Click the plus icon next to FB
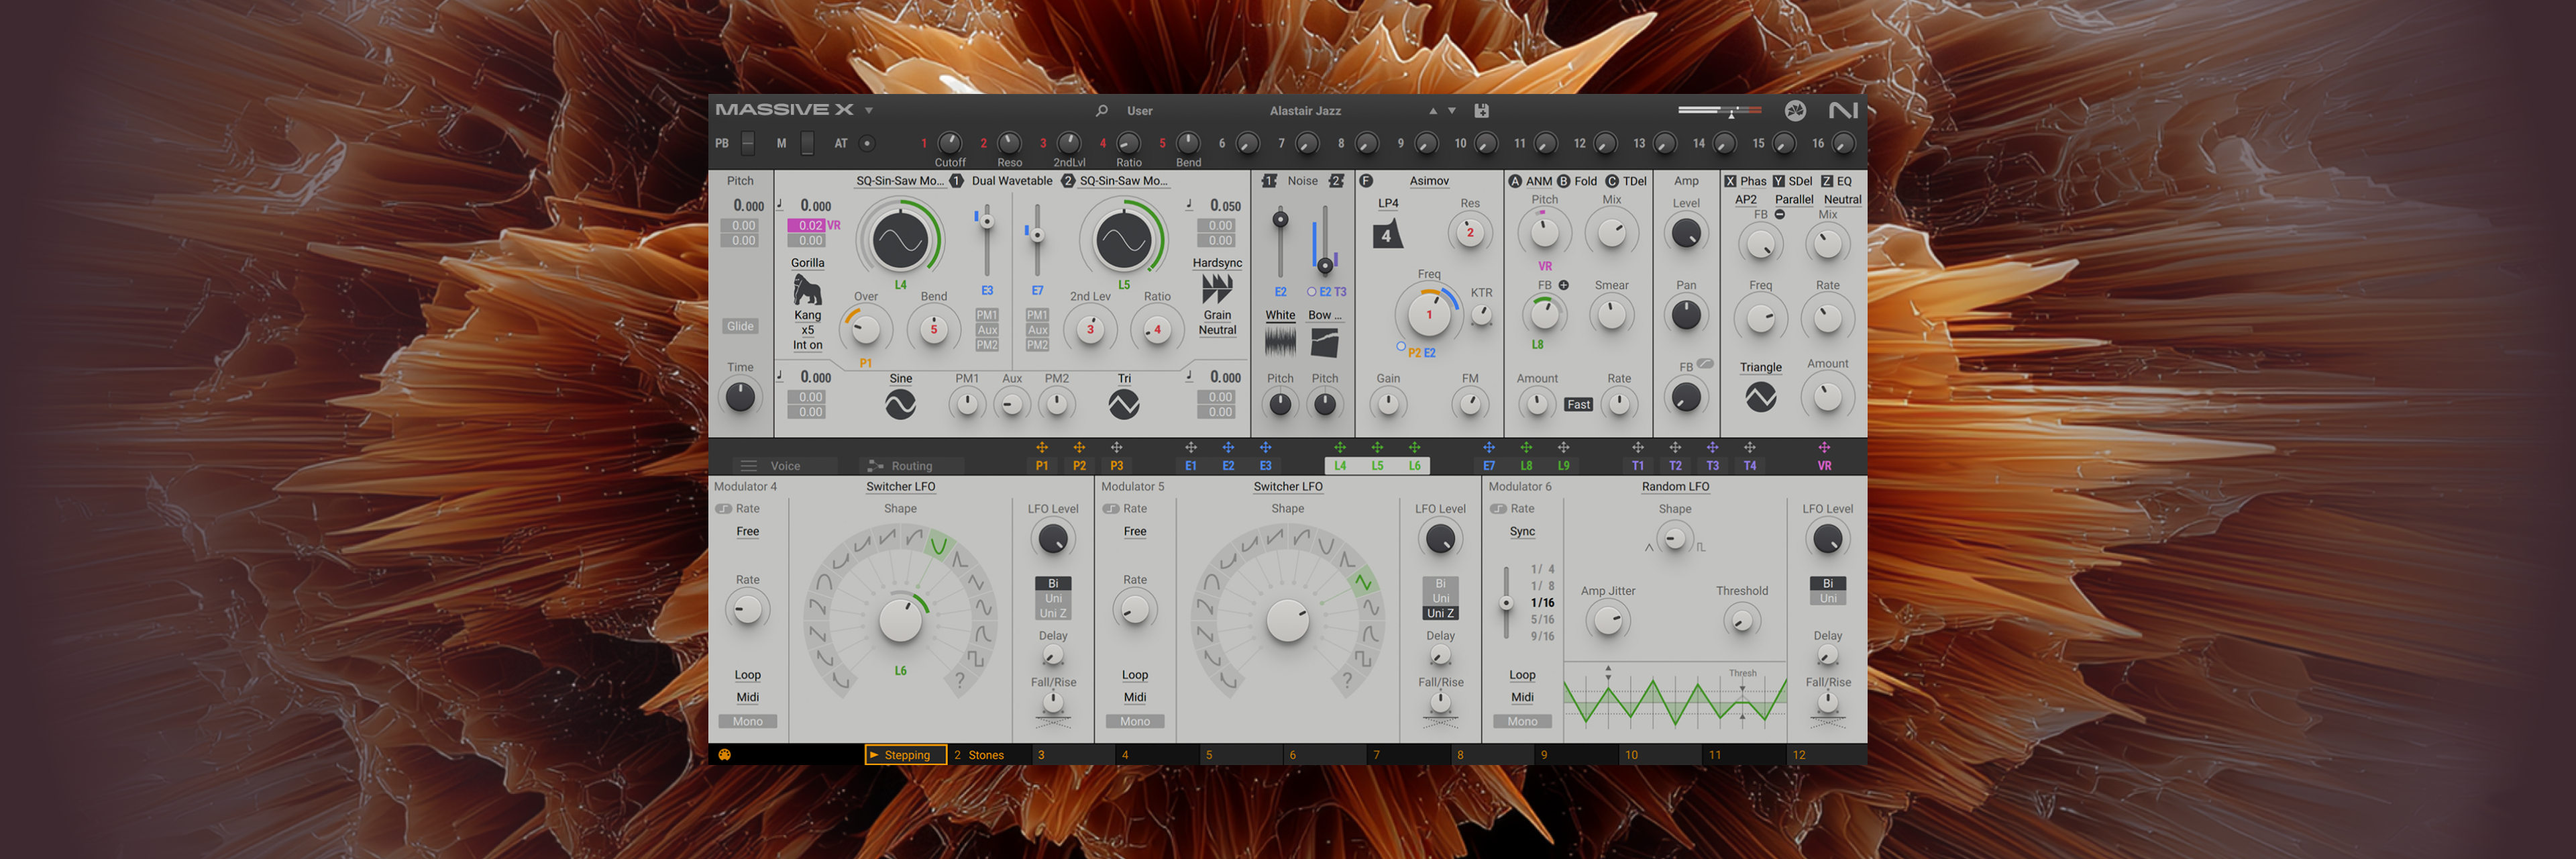 1563,285
